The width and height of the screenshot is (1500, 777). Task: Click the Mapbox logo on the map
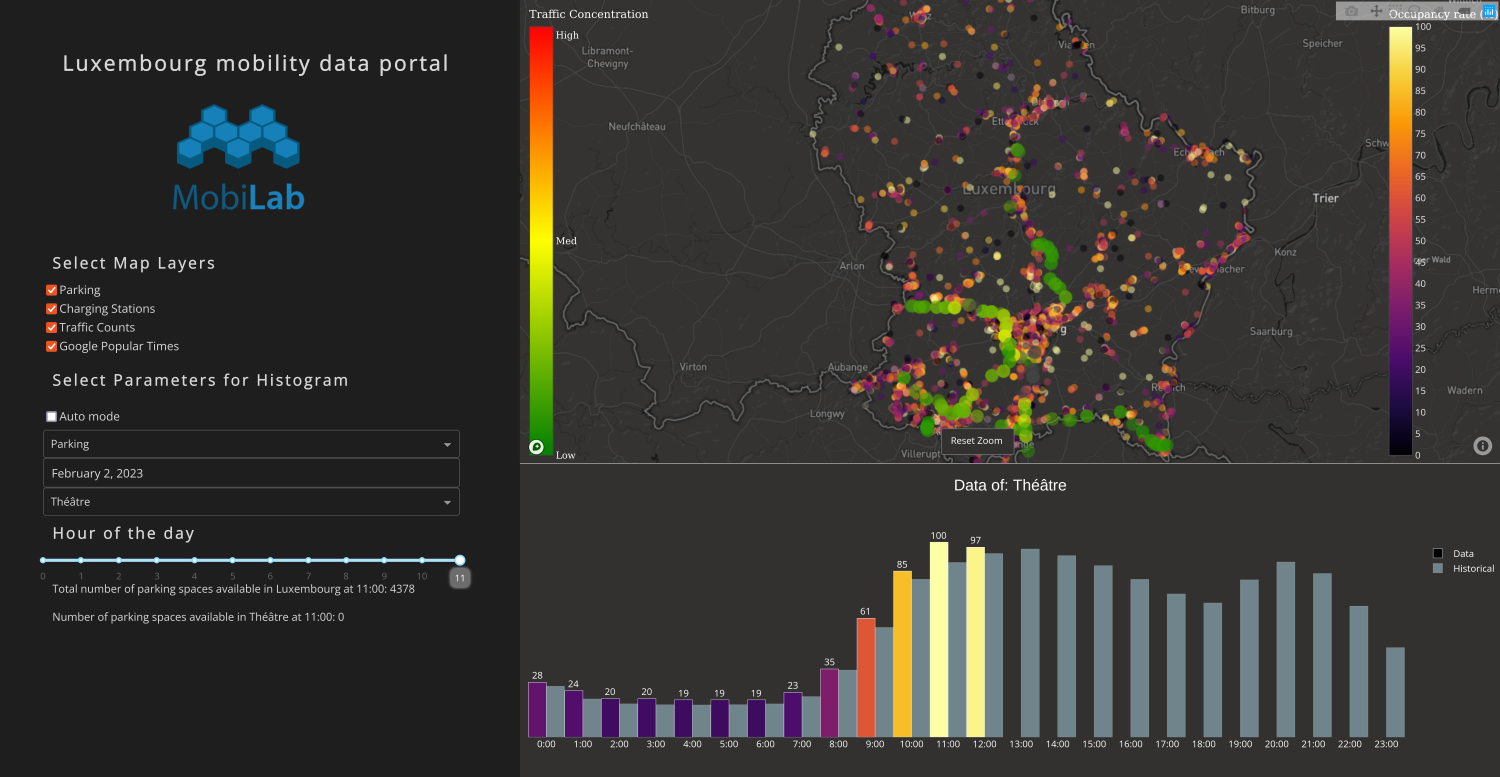click(537, 447)
